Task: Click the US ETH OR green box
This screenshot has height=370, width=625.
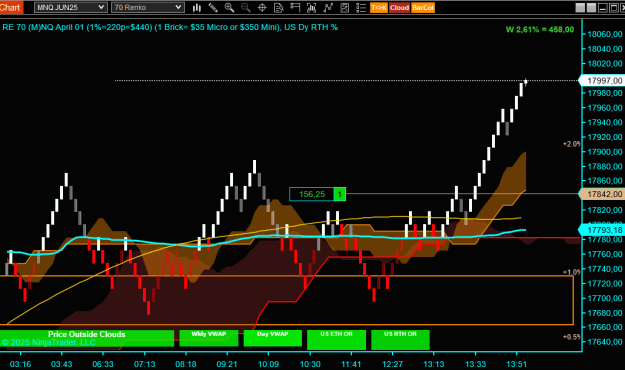Action: click(336, 340)
